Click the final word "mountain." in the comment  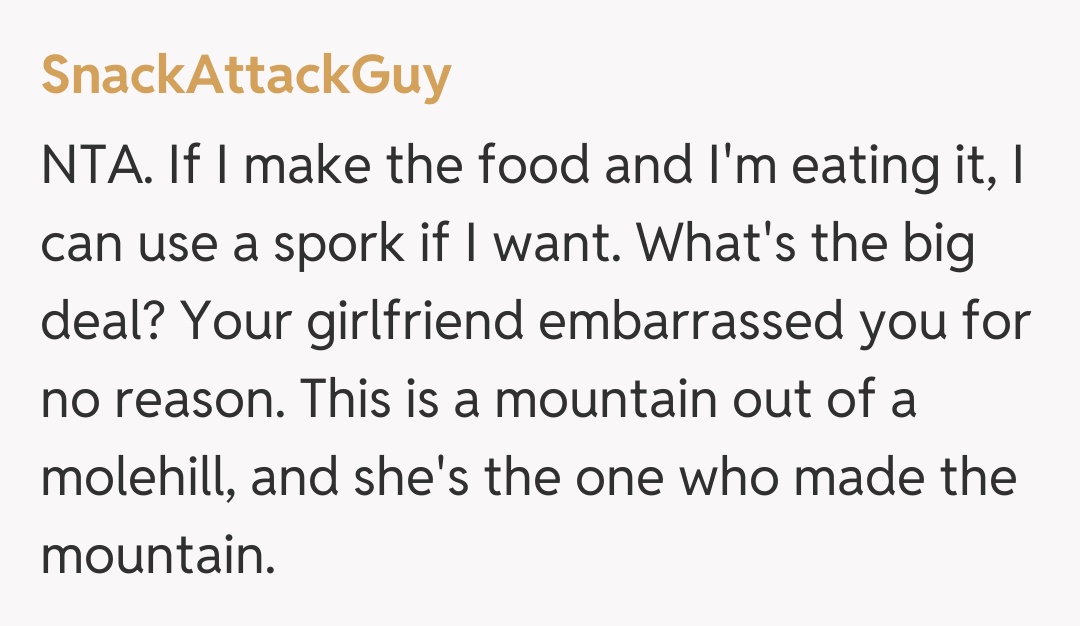pyautogui.click(x=157, y=557)
